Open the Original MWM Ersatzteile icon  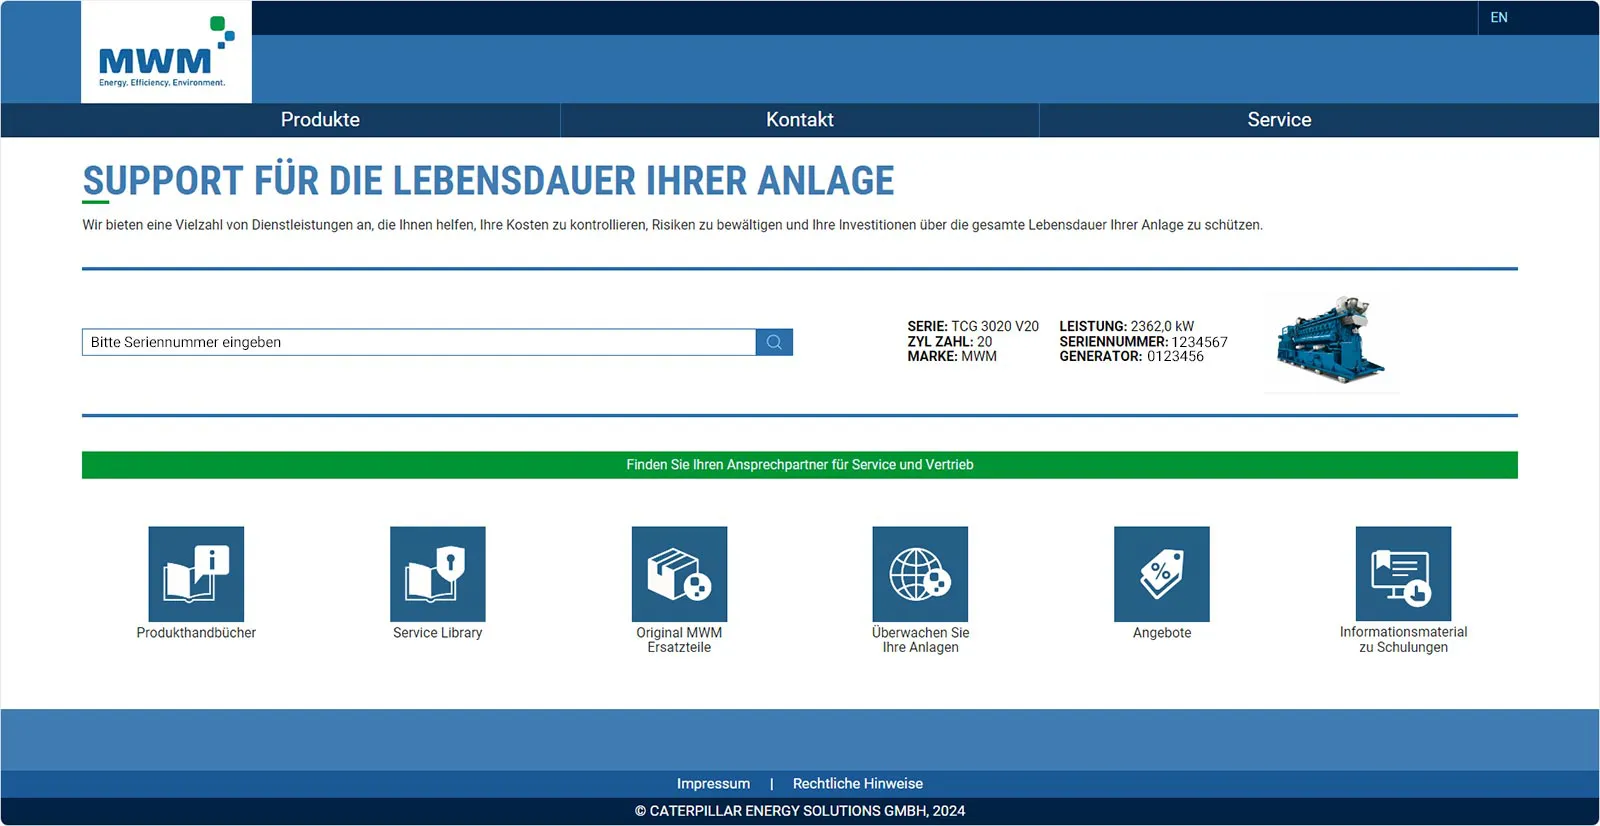click(x=679, y=574)
